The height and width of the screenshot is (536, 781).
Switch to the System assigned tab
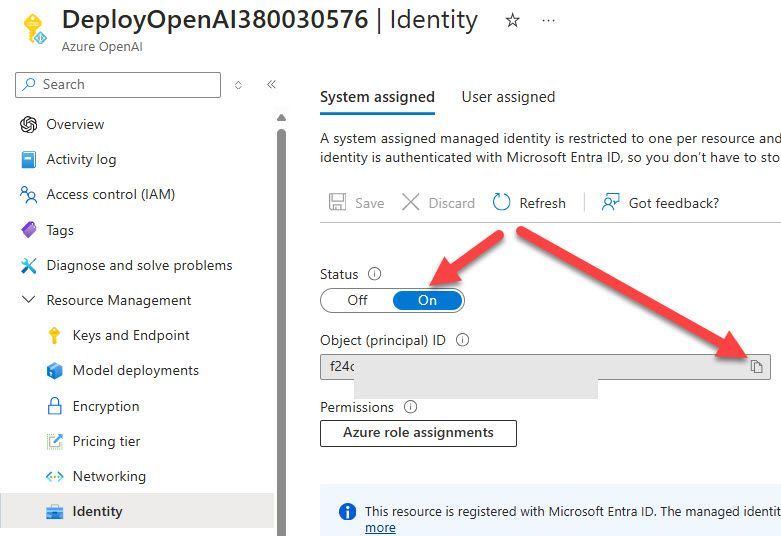377,97
